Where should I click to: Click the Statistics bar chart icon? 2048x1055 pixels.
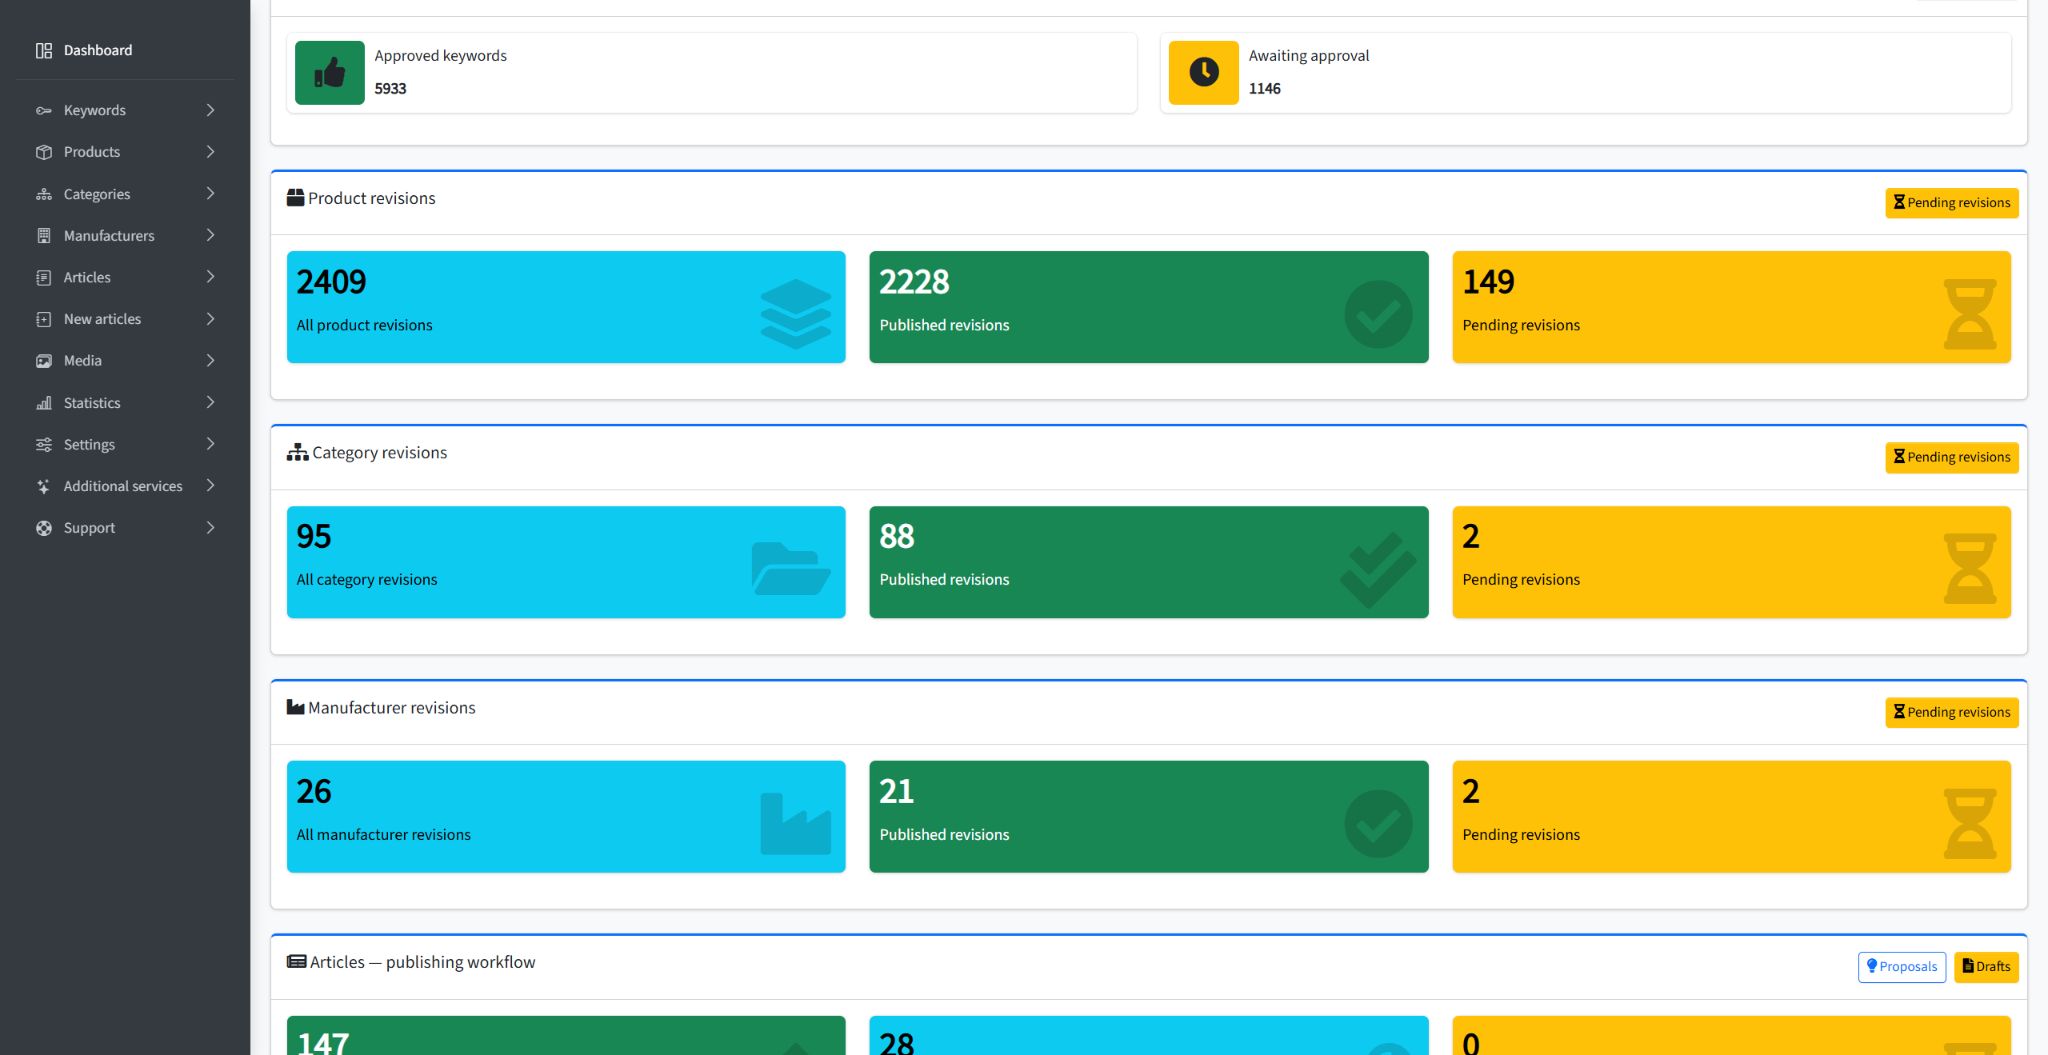coord(44,403)
